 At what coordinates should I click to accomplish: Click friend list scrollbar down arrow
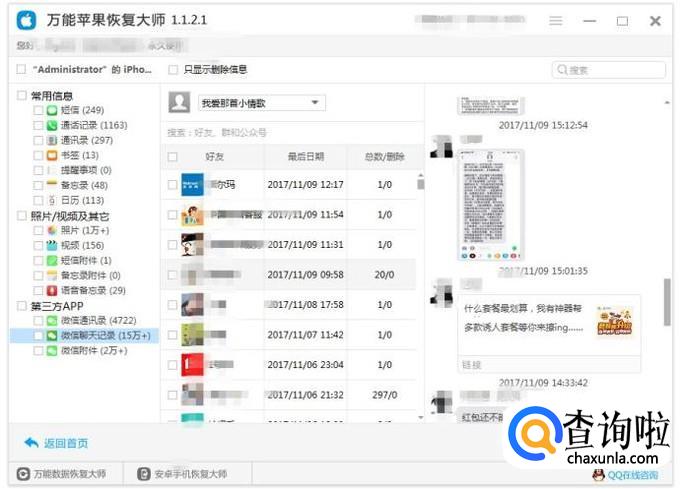coord(421,417)
